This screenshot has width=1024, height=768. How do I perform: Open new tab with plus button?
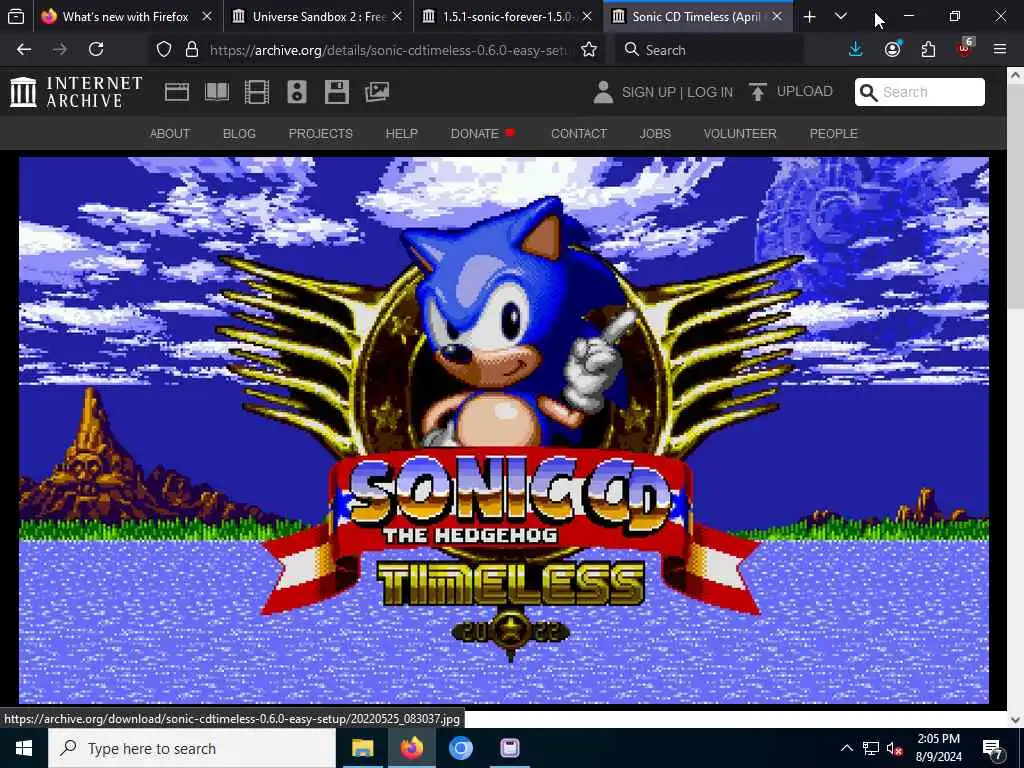tap(809, 17)
